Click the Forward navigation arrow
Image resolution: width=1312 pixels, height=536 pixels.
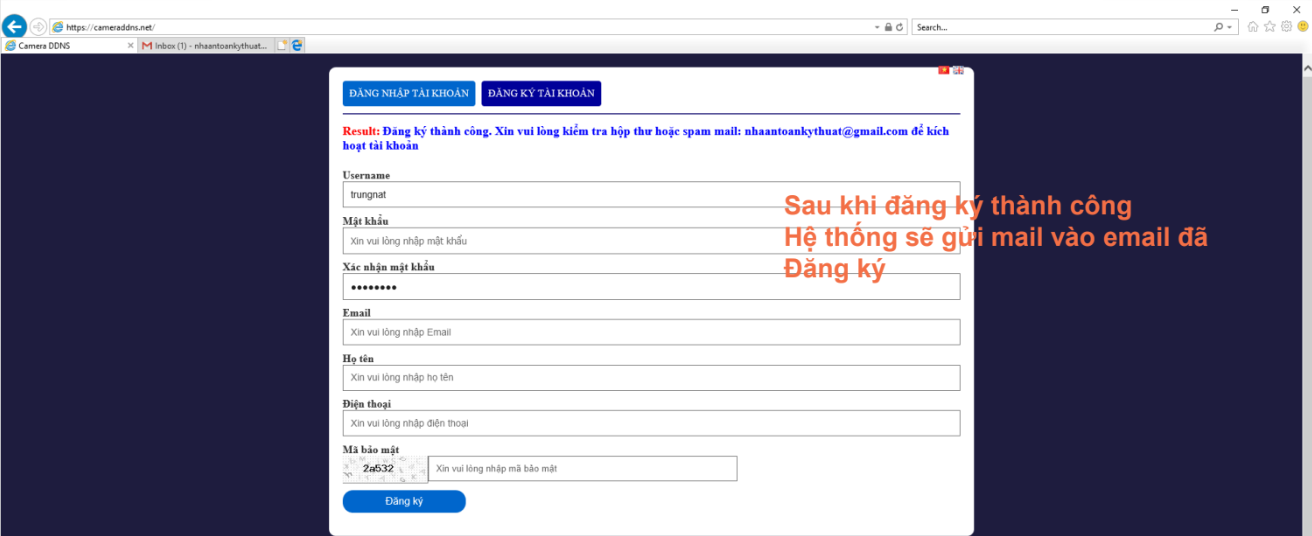coord(38,27)
